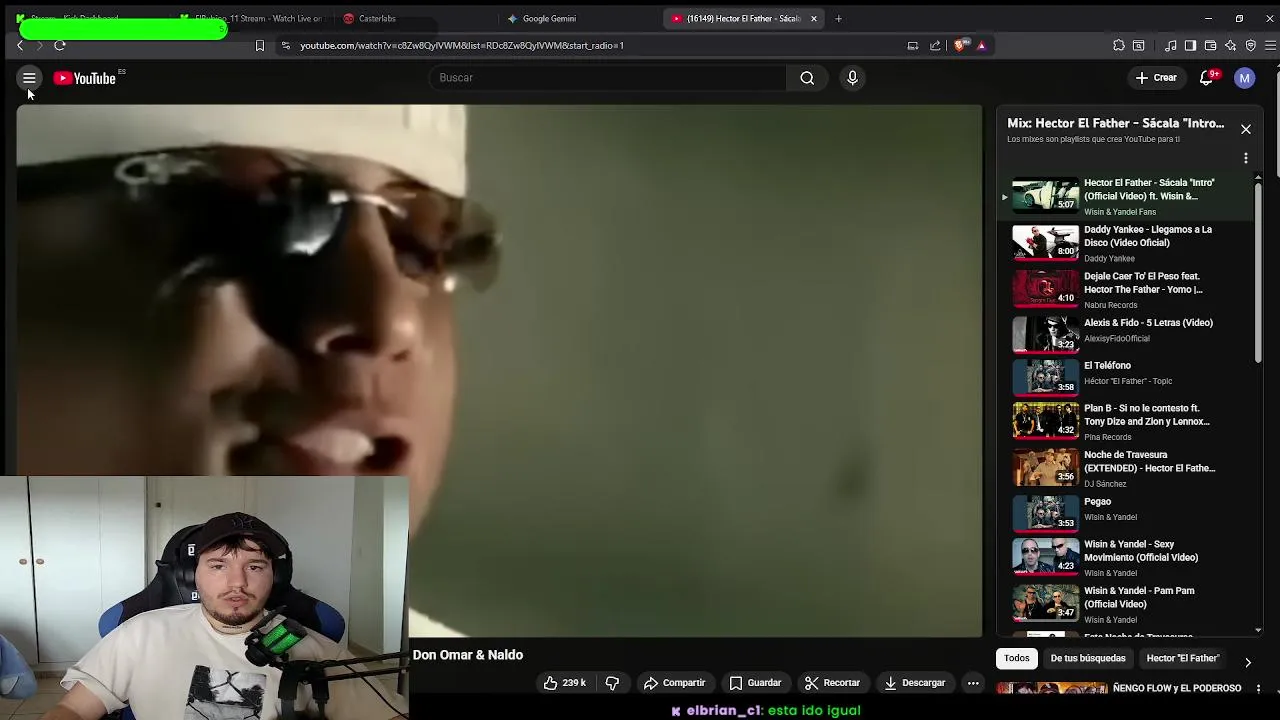Open Brave Shields lion icon

coord(961,45)
